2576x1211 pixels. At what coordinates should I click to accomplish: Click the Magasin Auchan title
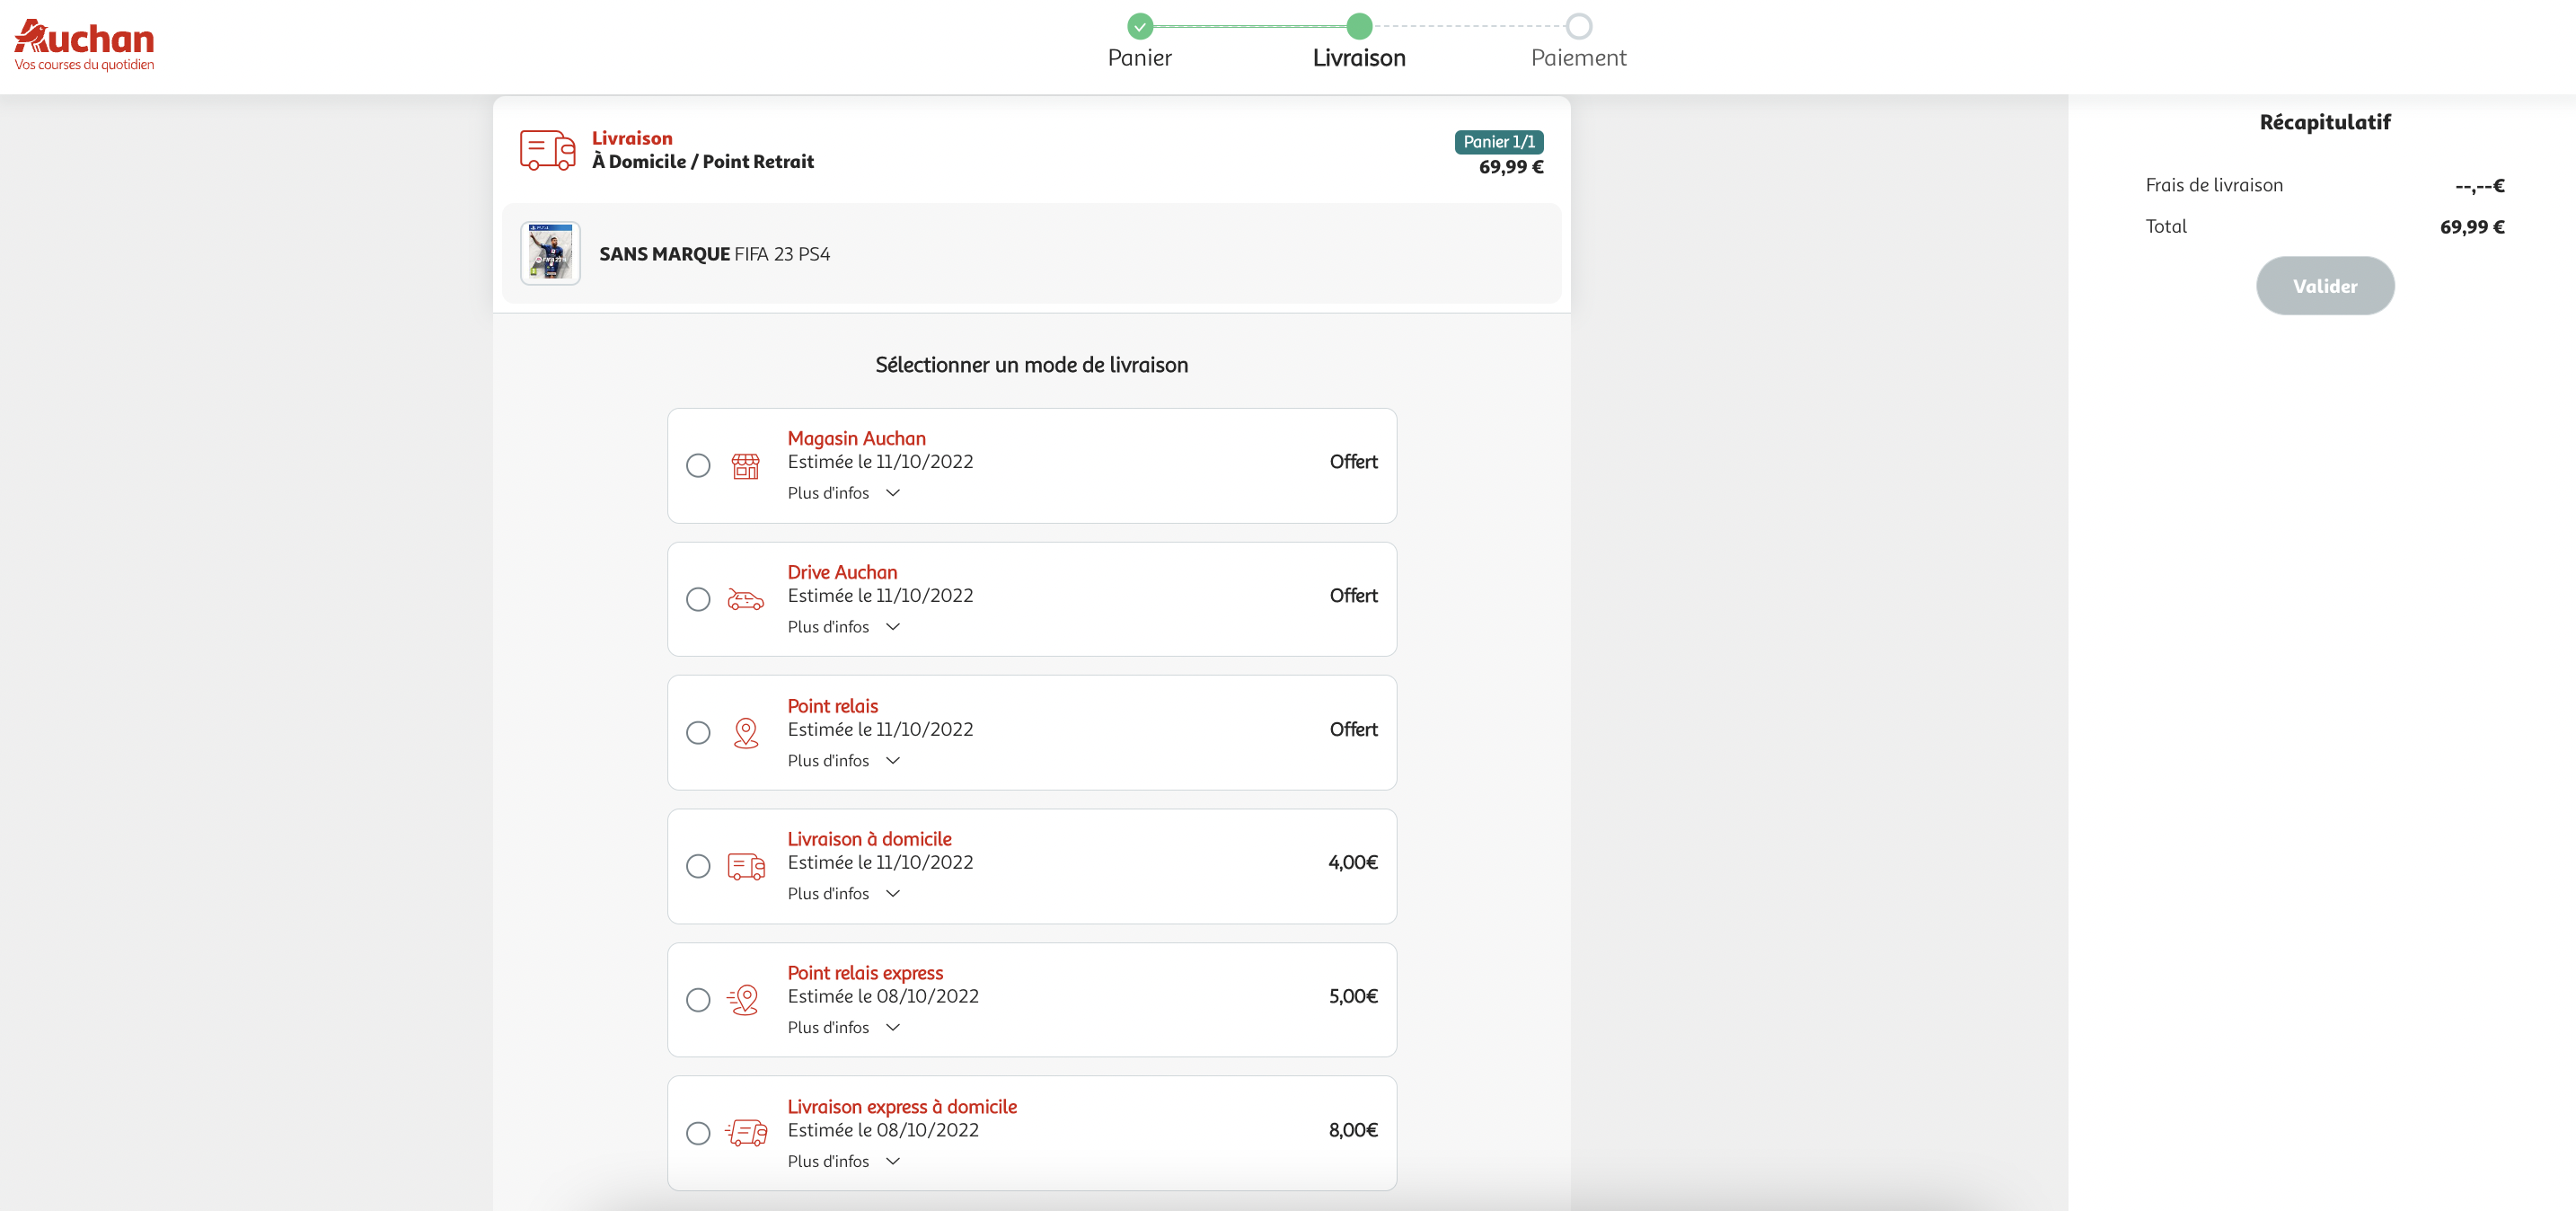click(856, 438)
